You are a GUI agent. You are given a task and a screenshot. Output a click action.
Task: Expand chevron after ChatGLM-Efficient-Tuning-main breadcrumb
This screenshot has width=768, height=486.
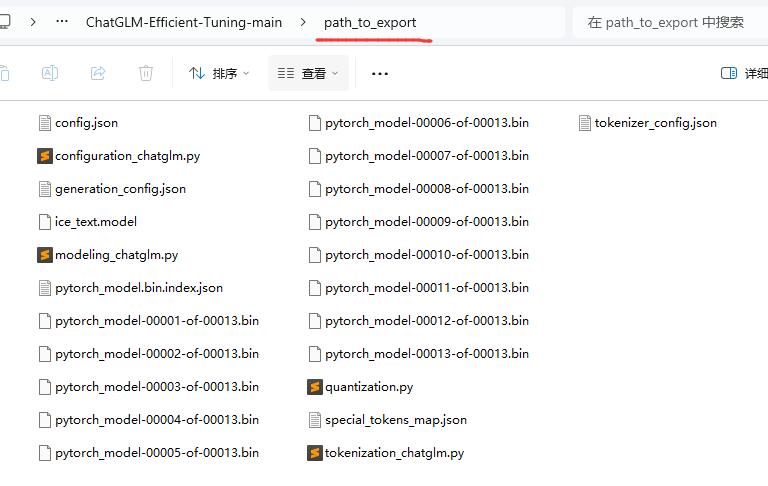click(x=303, y=22)
